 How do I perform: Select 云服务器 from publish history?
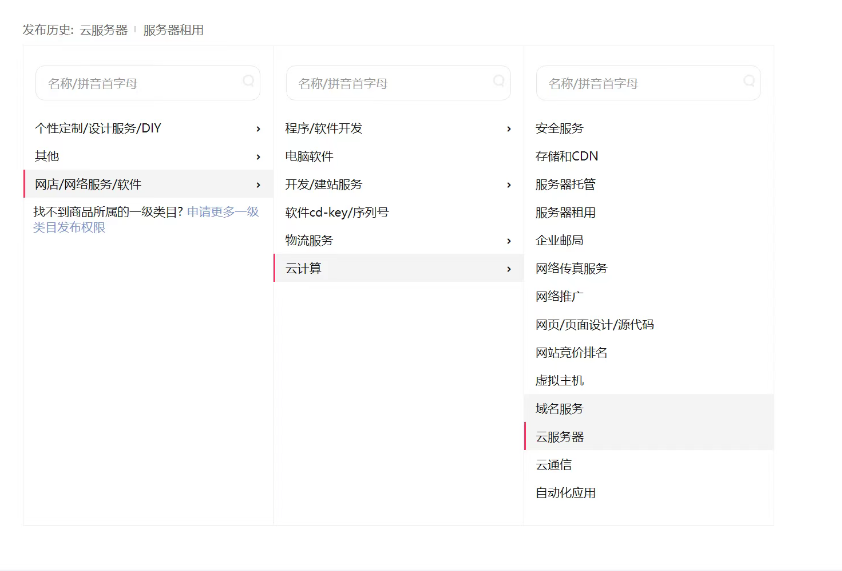tap(104, 30)
